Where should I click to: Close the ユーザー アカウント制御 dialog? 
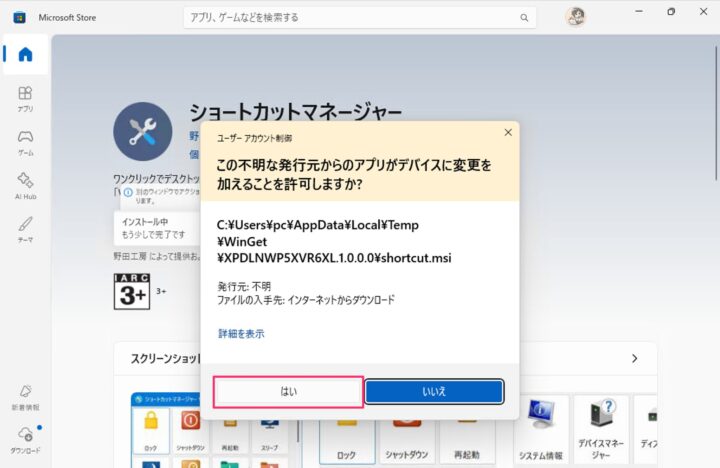(x=502, y=137)
